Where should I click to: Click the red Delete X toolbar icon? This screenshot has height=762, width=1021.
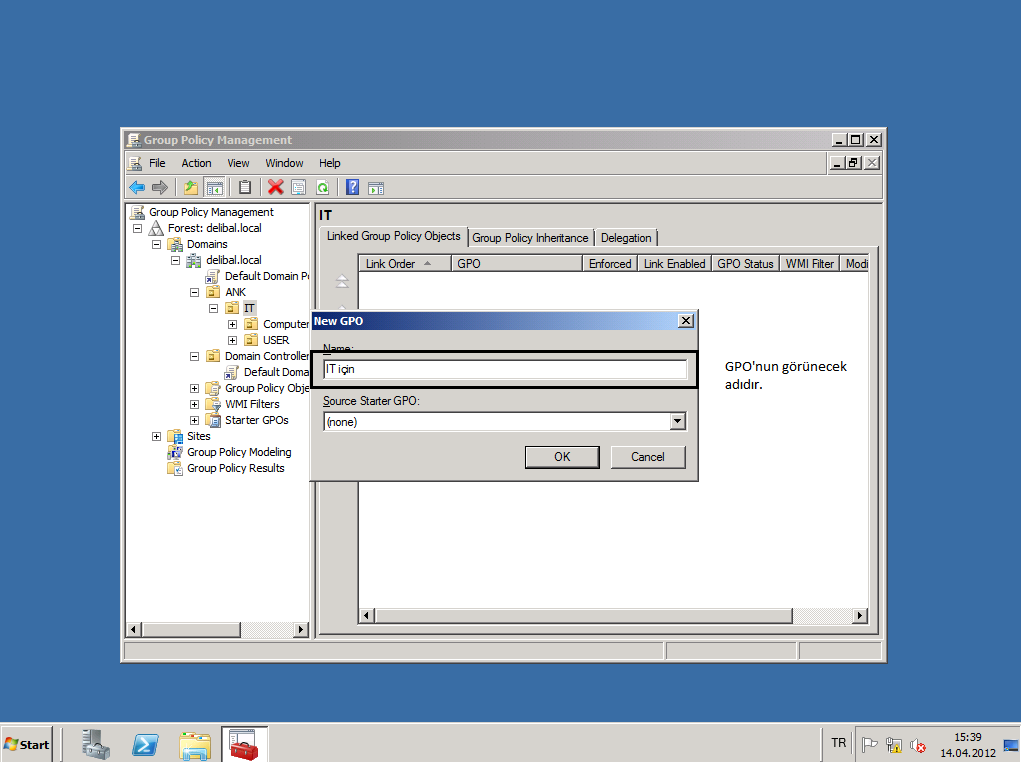(x=275, y=187)
